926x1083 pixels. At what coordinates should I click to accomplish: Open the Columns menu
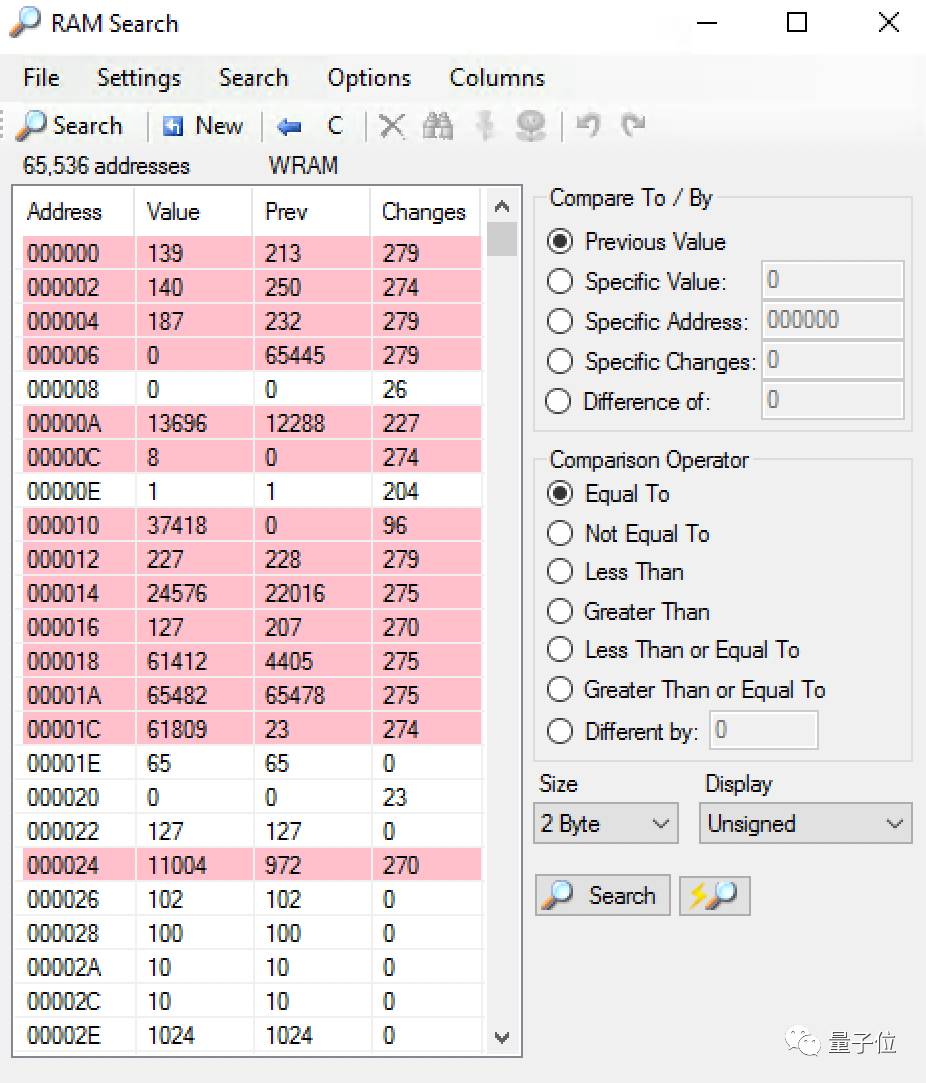[497, 77]
